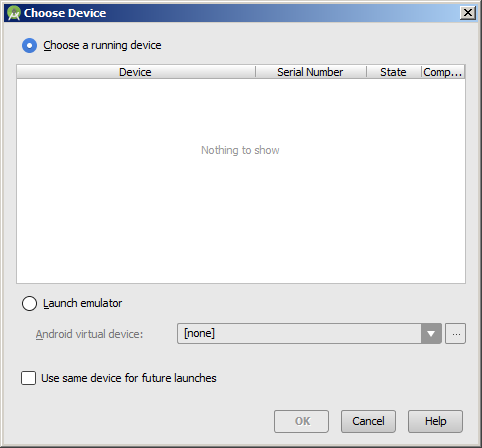Sort by the Device column header

click(x=136, y=72)
